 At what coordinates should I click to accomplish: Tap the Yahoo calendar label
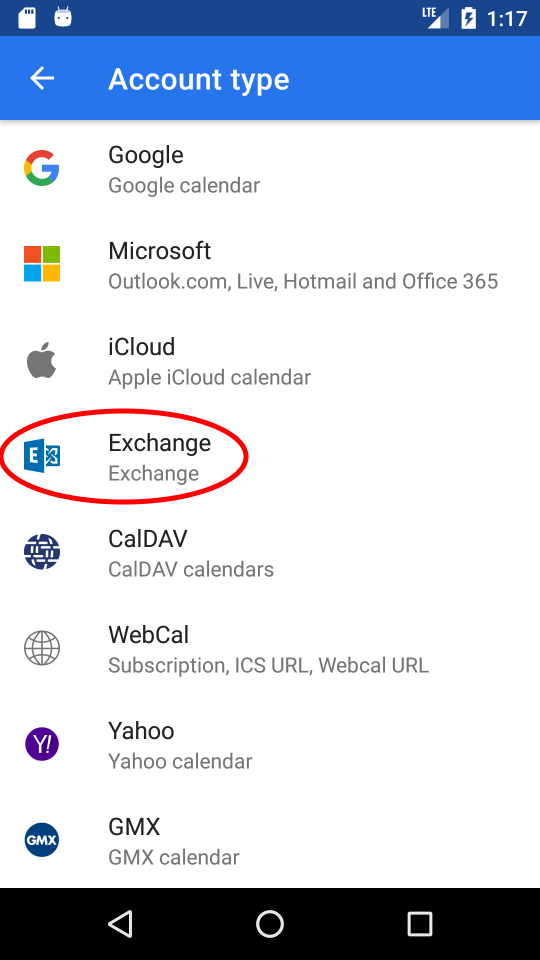pyautogui.click(x=180, y=761)
